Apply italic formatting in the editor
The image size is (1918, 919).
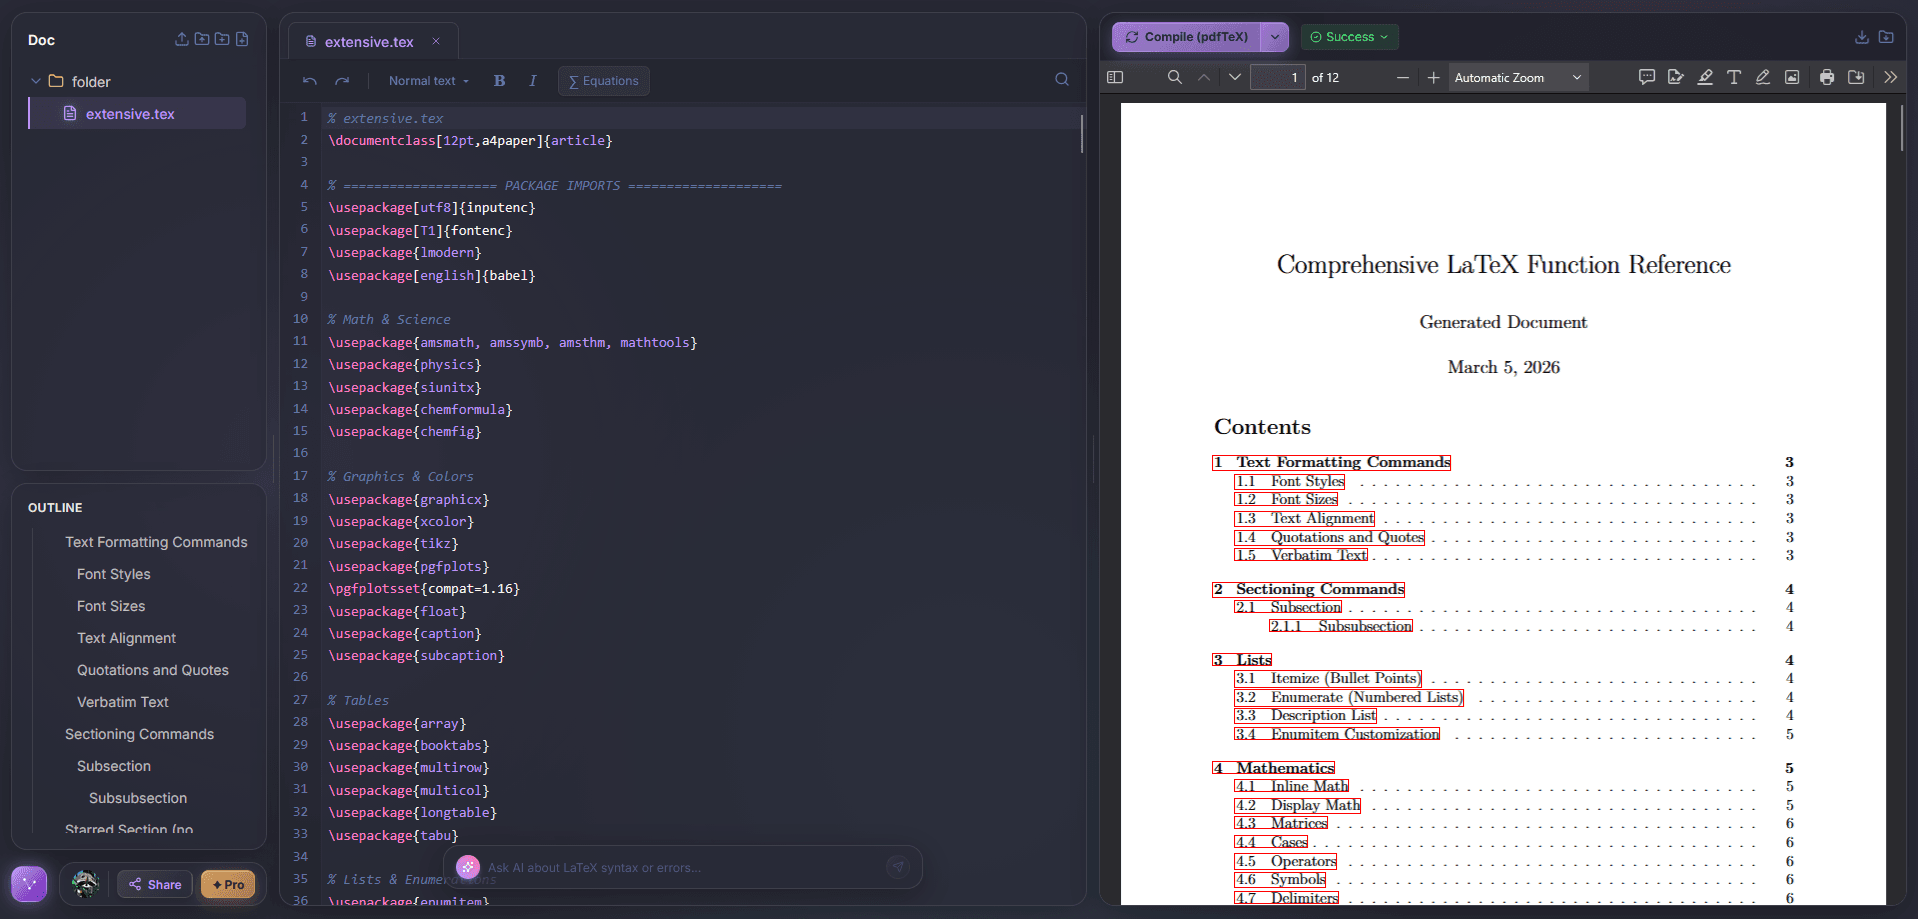[x=533, y=81]
